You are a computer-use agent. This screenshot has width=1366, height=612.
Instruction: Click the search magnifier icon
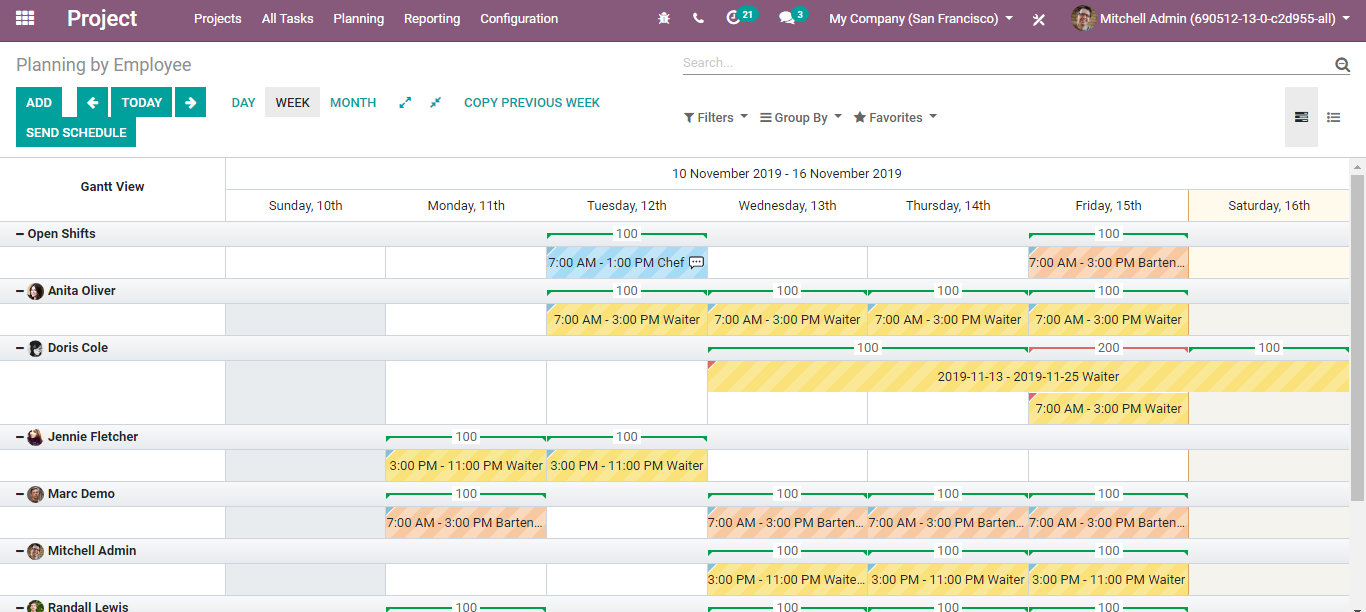coord(1342,65)
